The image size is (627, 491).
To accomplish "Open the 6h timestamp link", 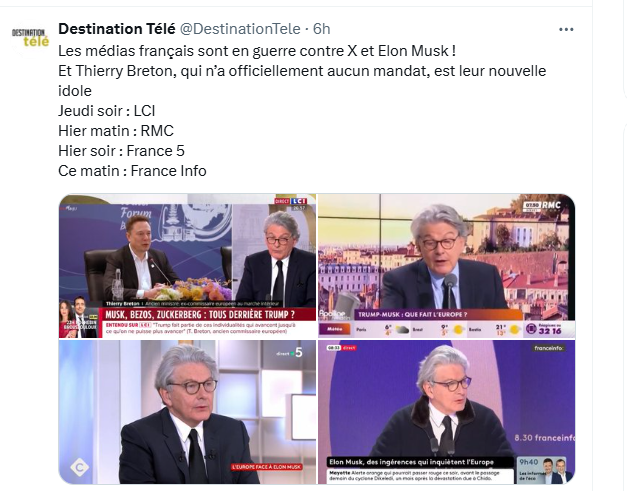I will (x=321, y=29).
